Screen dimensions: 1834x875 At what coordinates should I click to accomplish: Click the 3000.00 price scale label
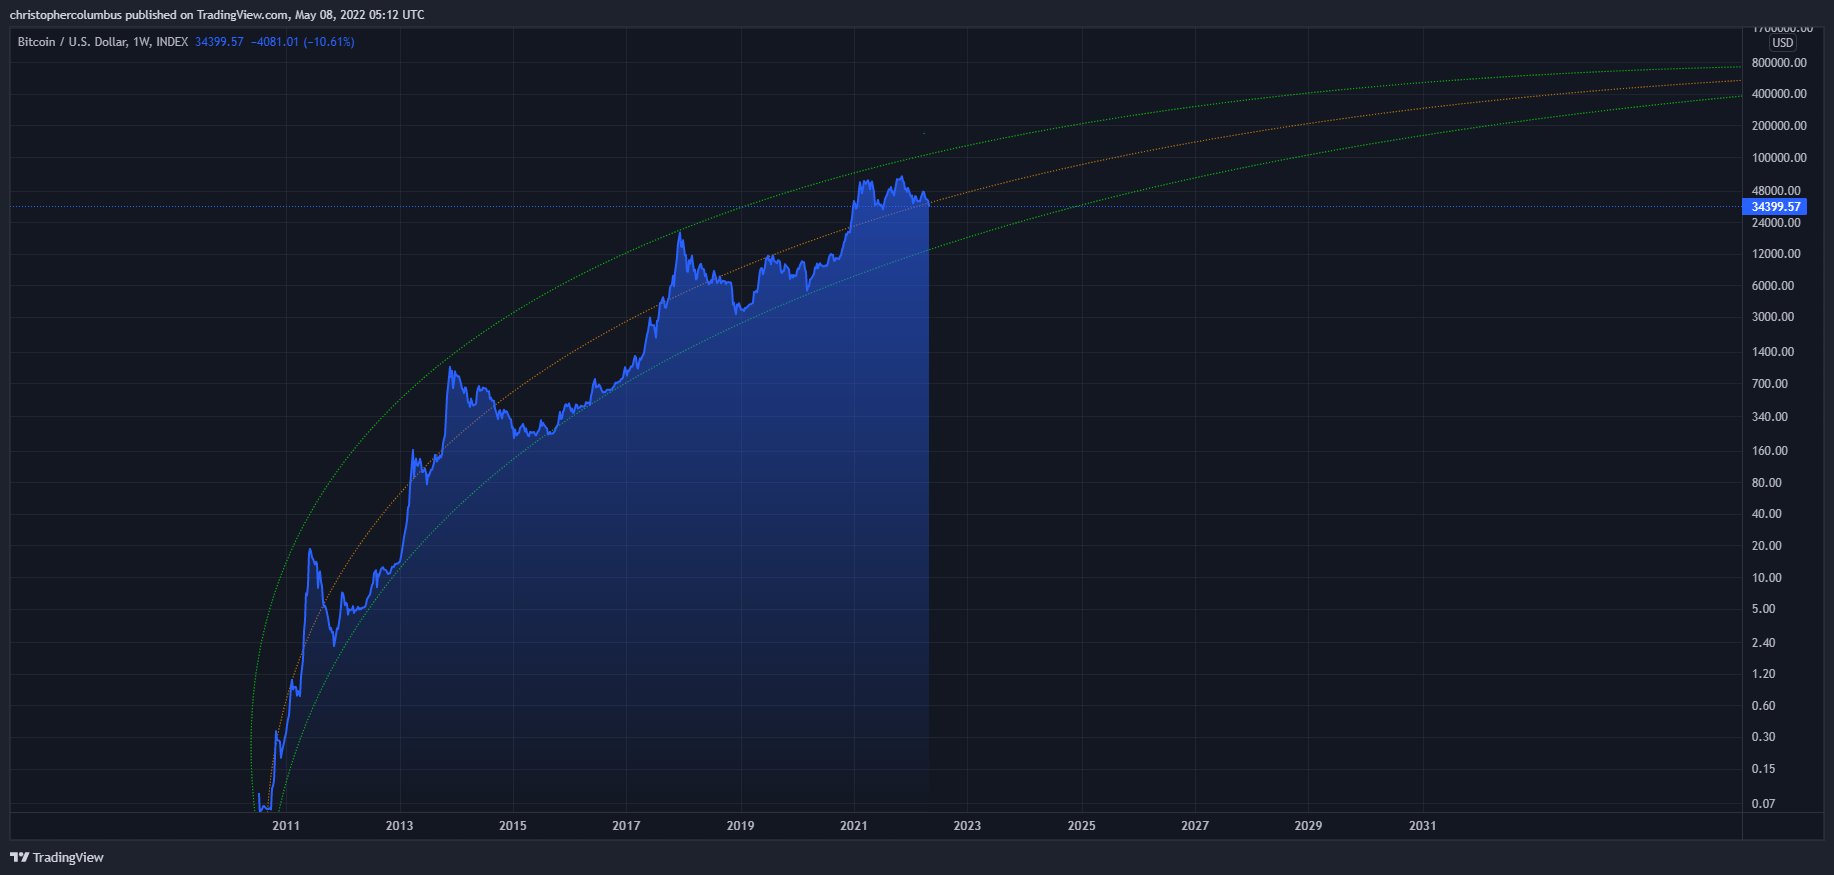[x=1773, y=317]
